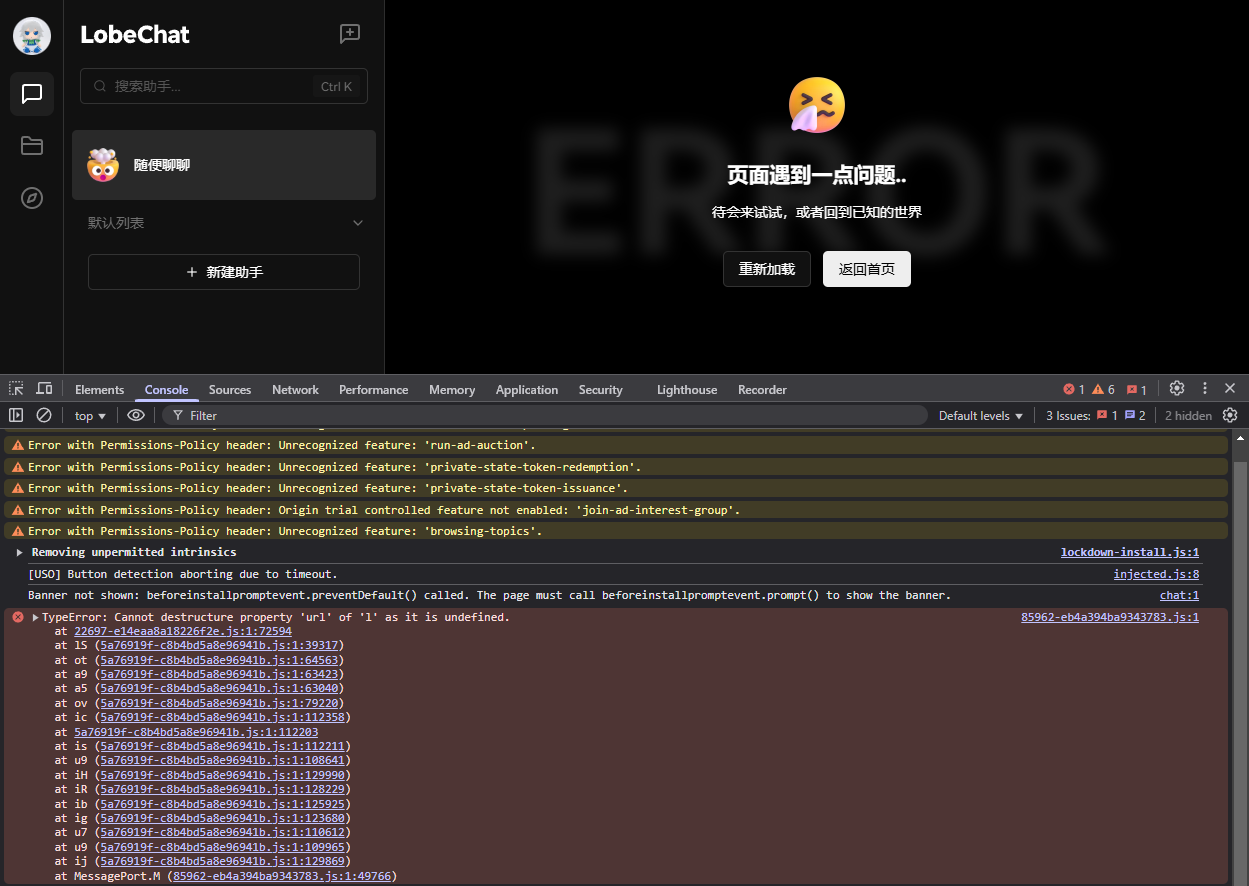Open stack link at ov :1:79220
Image resolution: width=1249 pixels, height=886 pixels.
pyautogui.click(x=217, y=703)
